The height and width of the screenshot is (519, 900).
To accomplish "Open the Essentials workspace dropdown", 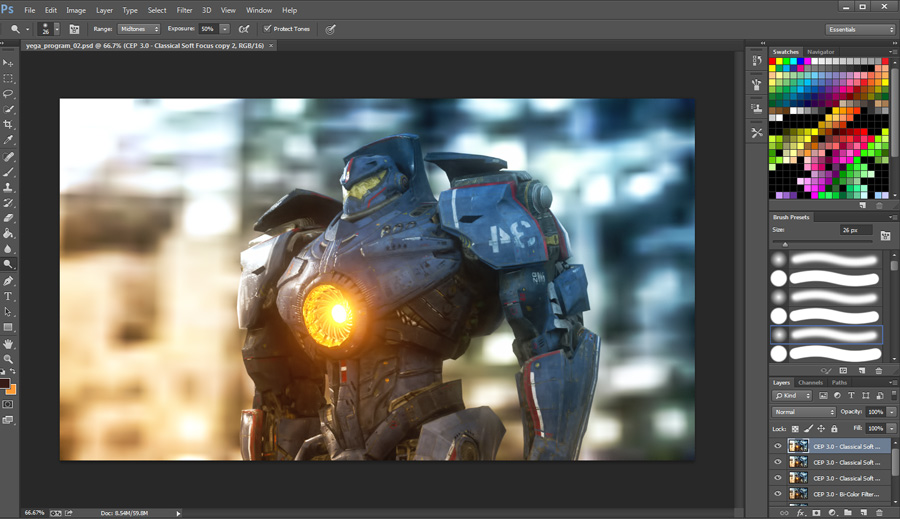I will [860, 29].
